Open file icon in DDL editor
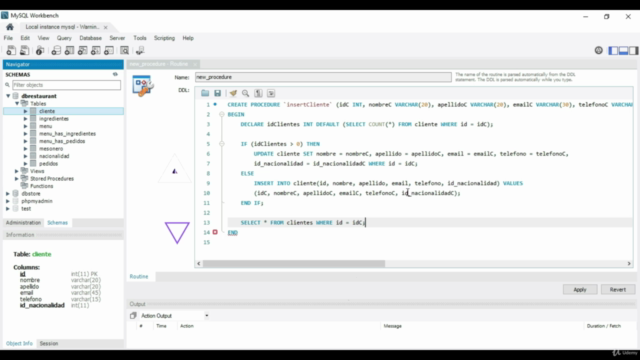The width and height of the screenshot is (640, 360). point(205,93)
